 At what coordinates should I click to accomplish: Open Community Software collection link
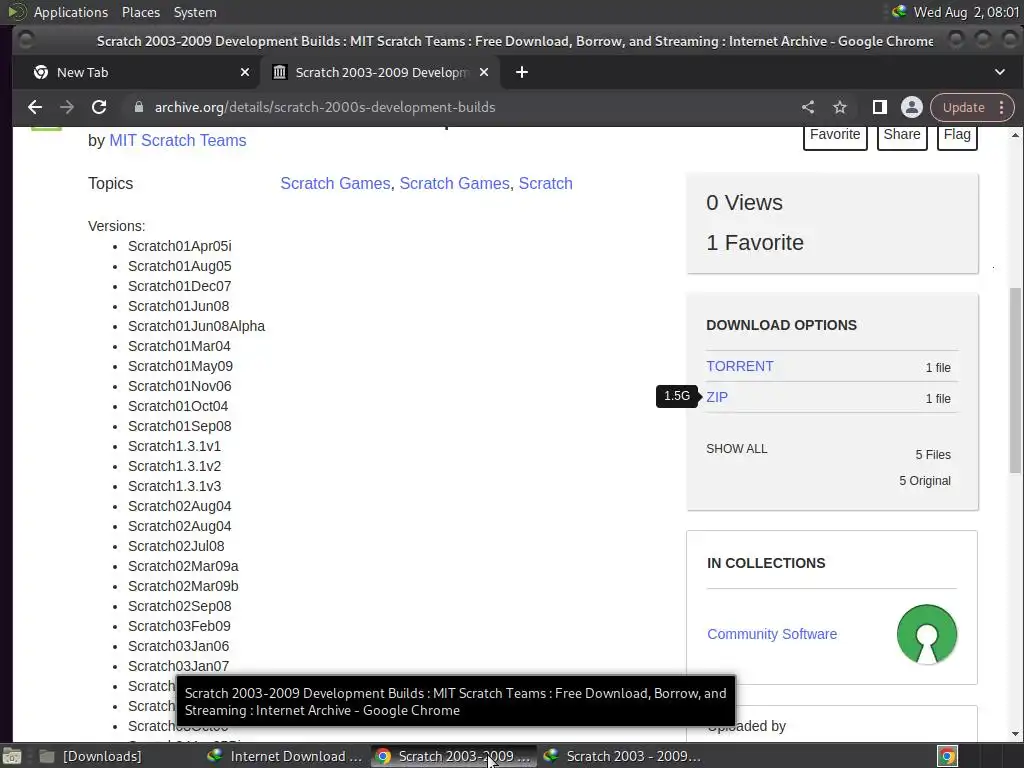click(x=772, y=634)
